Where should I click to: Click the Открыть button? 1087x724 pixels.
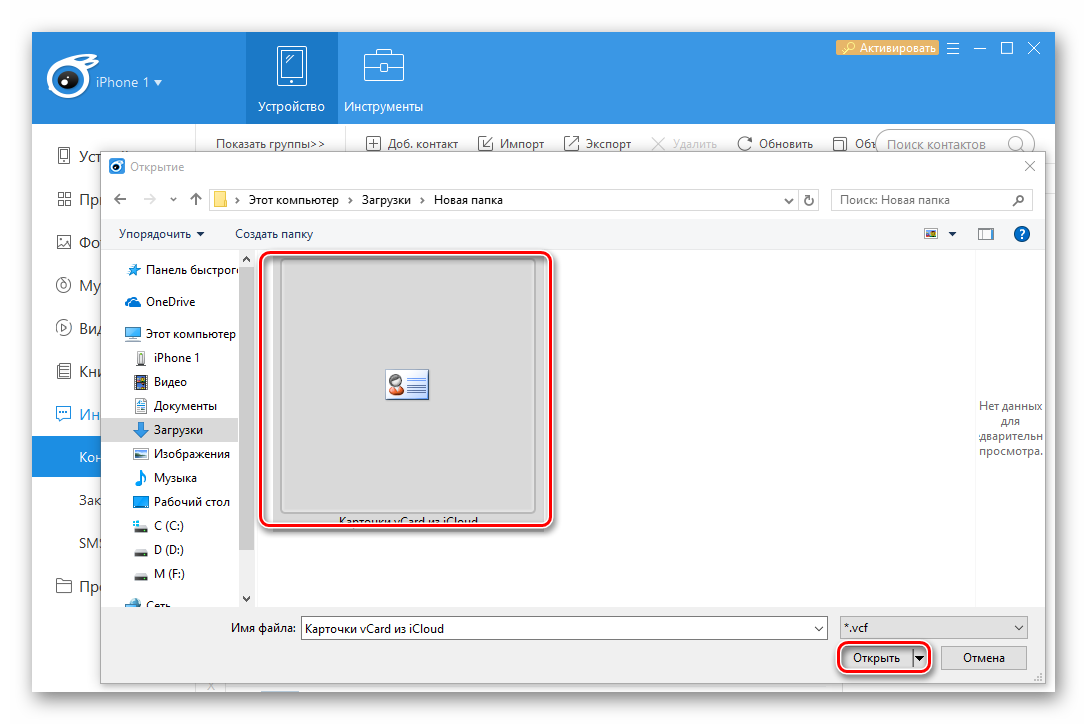875,658
